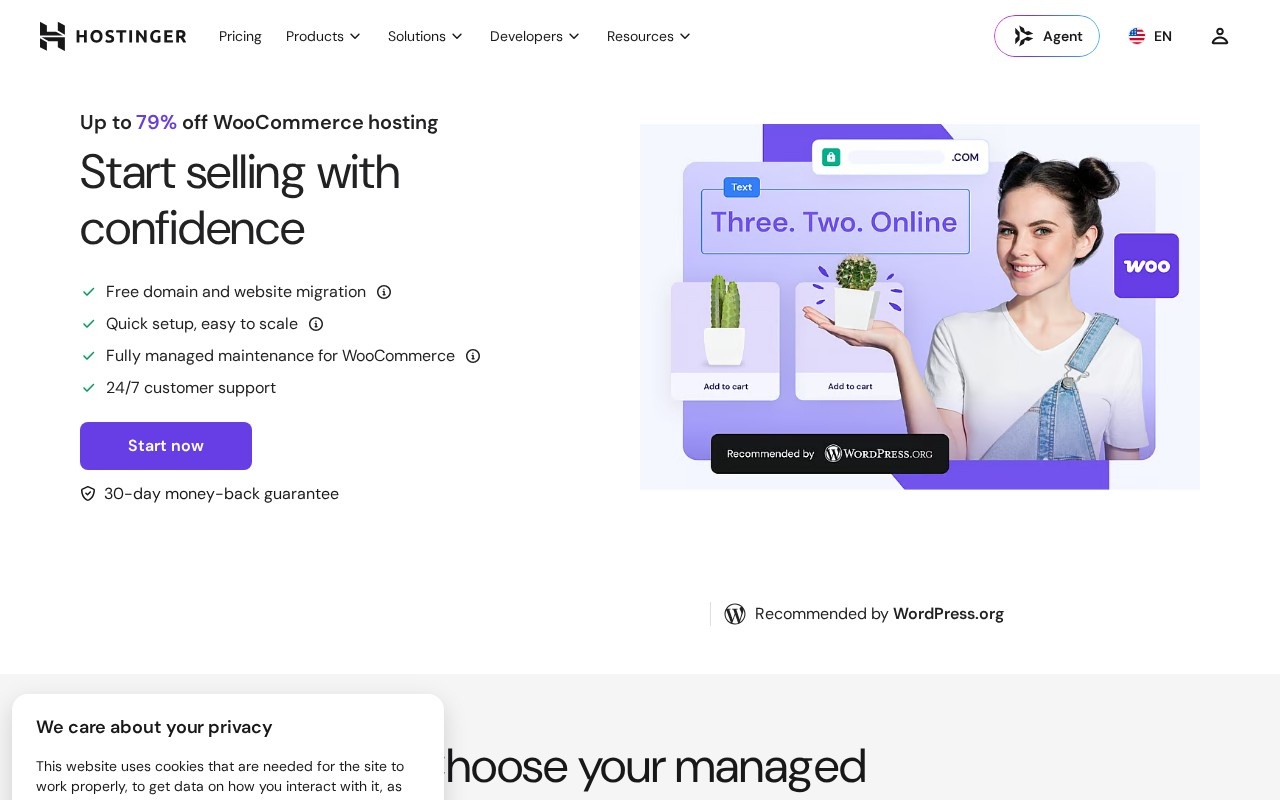
Task: Click the shield icon next to money-back guarantee
Action: (88, 494)
